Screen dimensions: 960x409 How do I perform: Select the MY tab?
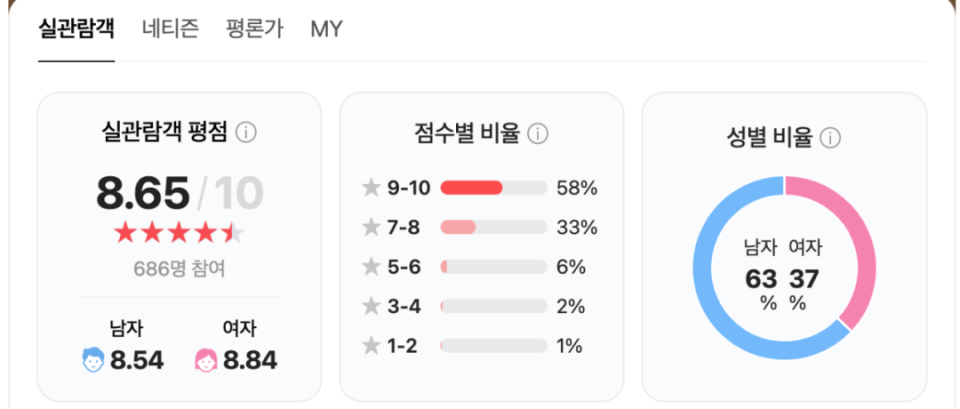click(x=326, y=29)
